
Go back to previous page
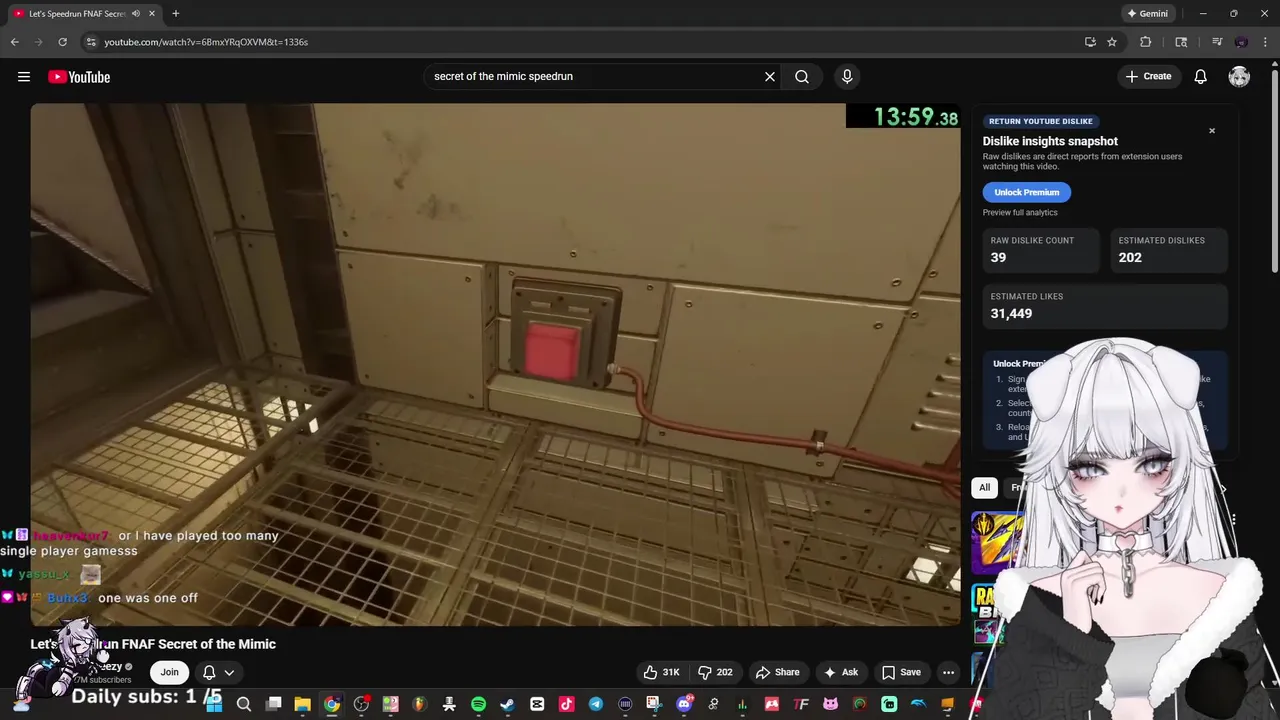click(14, 42)
